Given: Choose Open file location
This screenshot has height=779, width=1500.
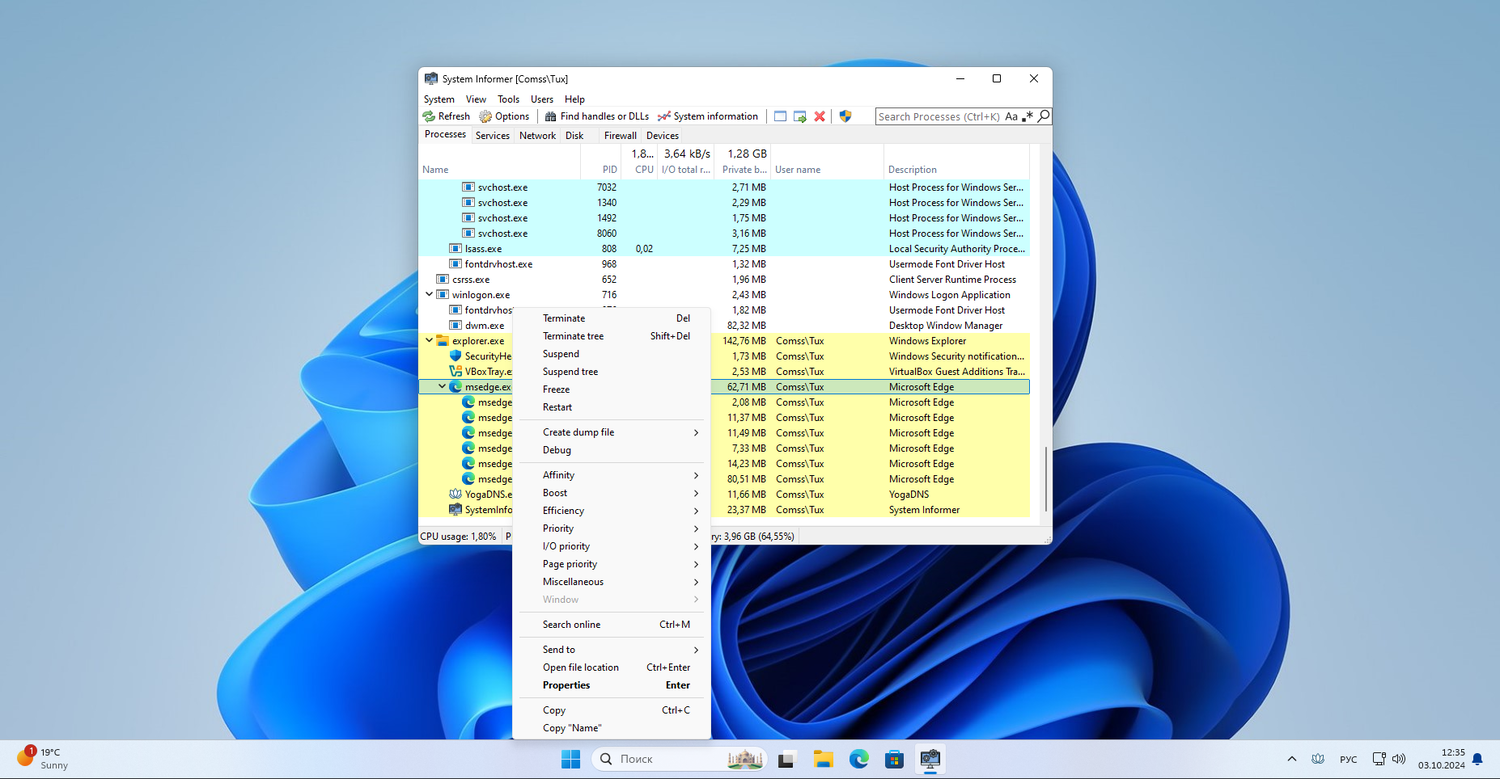Looking at the screenshot, I should 611,668.
